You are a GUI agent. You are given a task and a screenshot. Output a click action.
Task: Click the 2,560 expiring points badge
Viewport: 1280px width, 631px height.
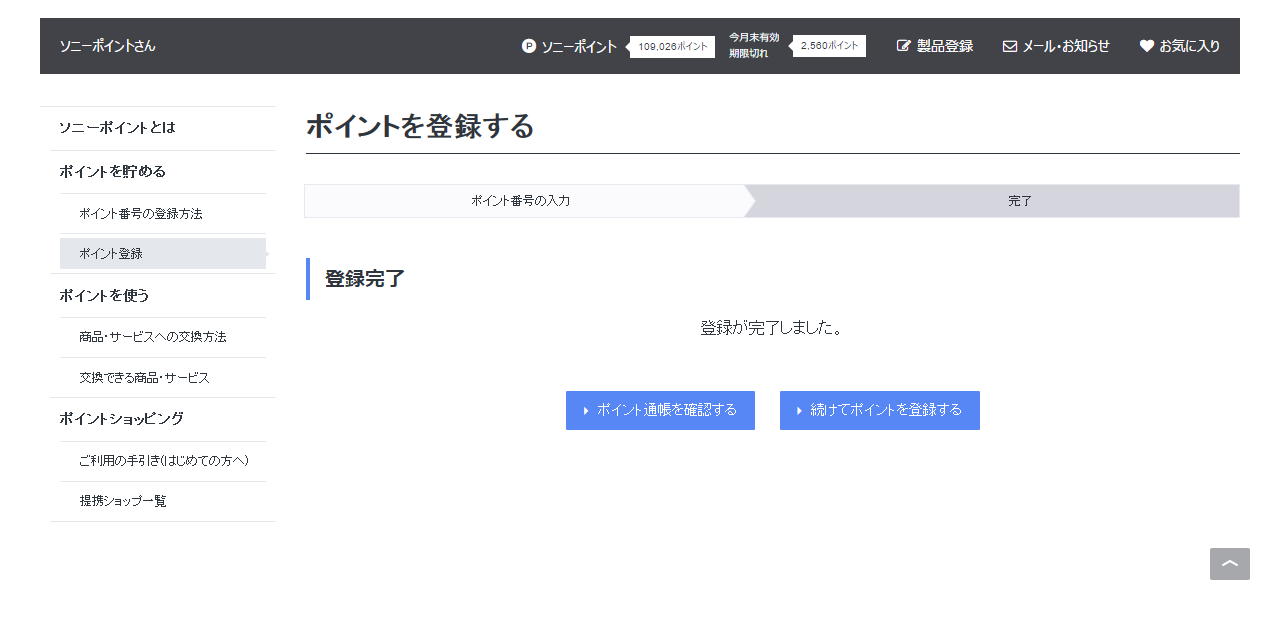coord(830,46)
